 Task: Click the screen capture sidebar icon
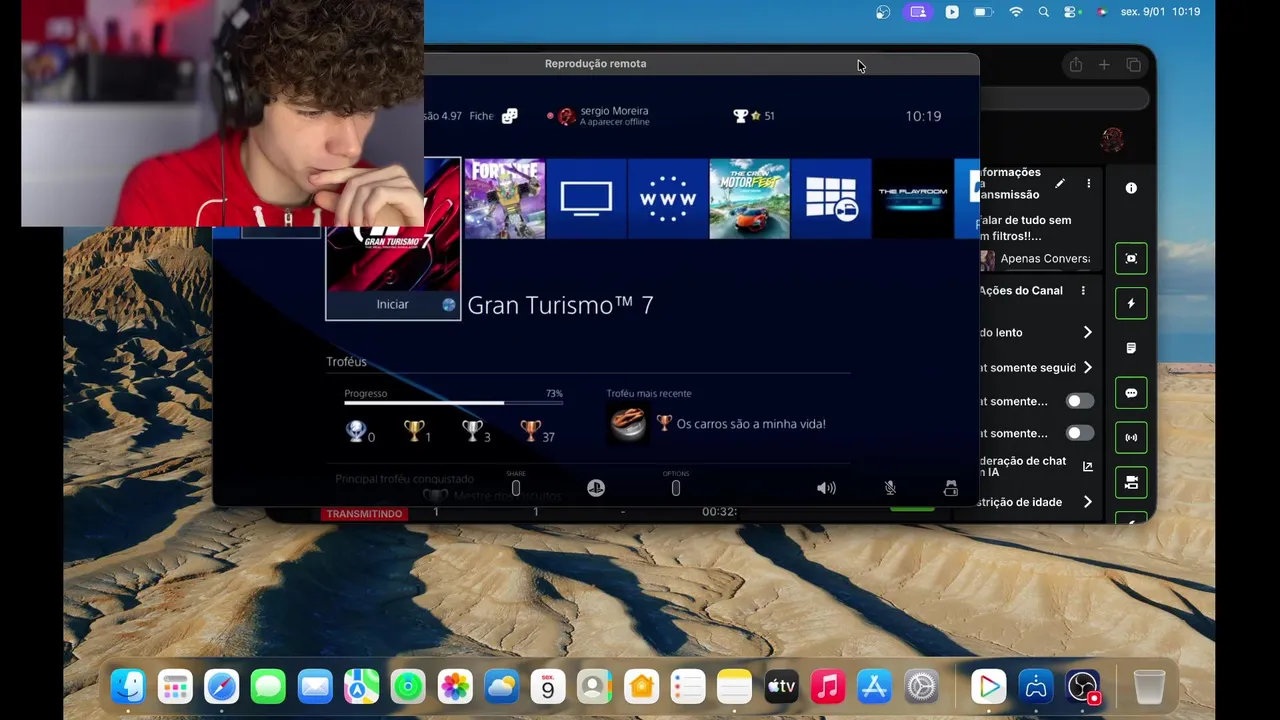(1131, 258)
